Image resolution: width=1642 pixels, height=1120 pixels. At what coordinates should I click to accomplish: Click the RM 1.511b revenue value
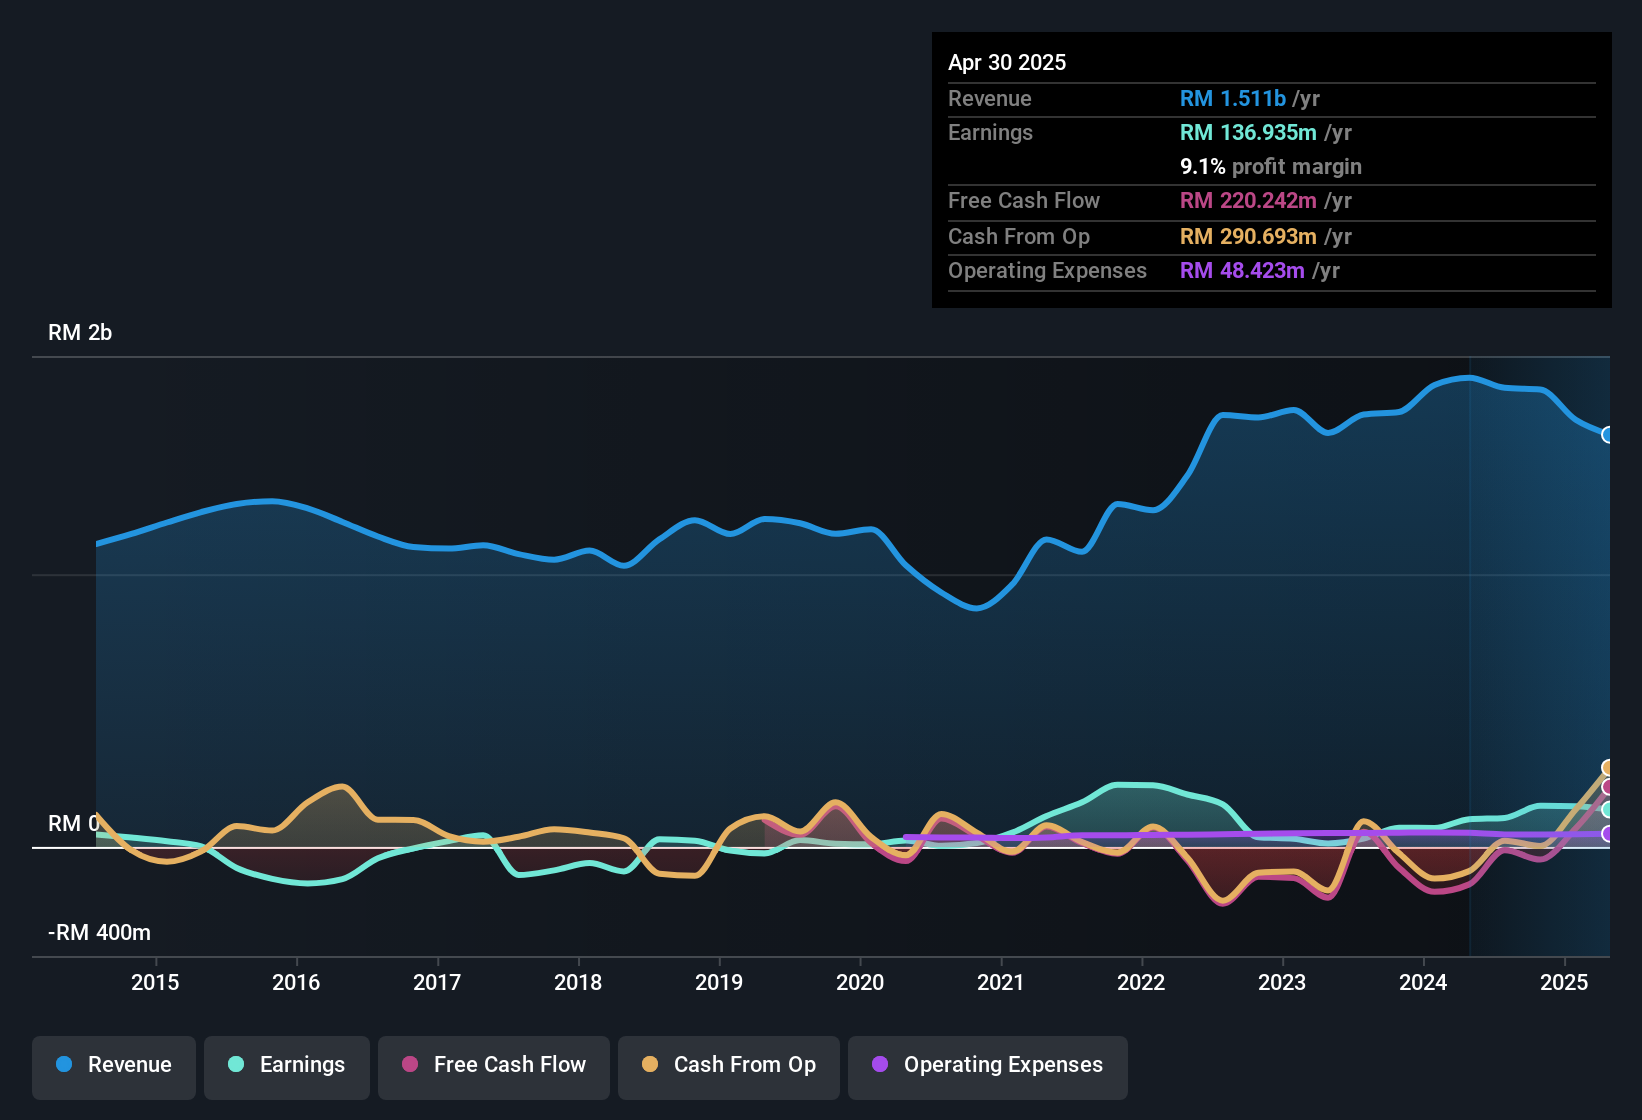point(1232,98)
